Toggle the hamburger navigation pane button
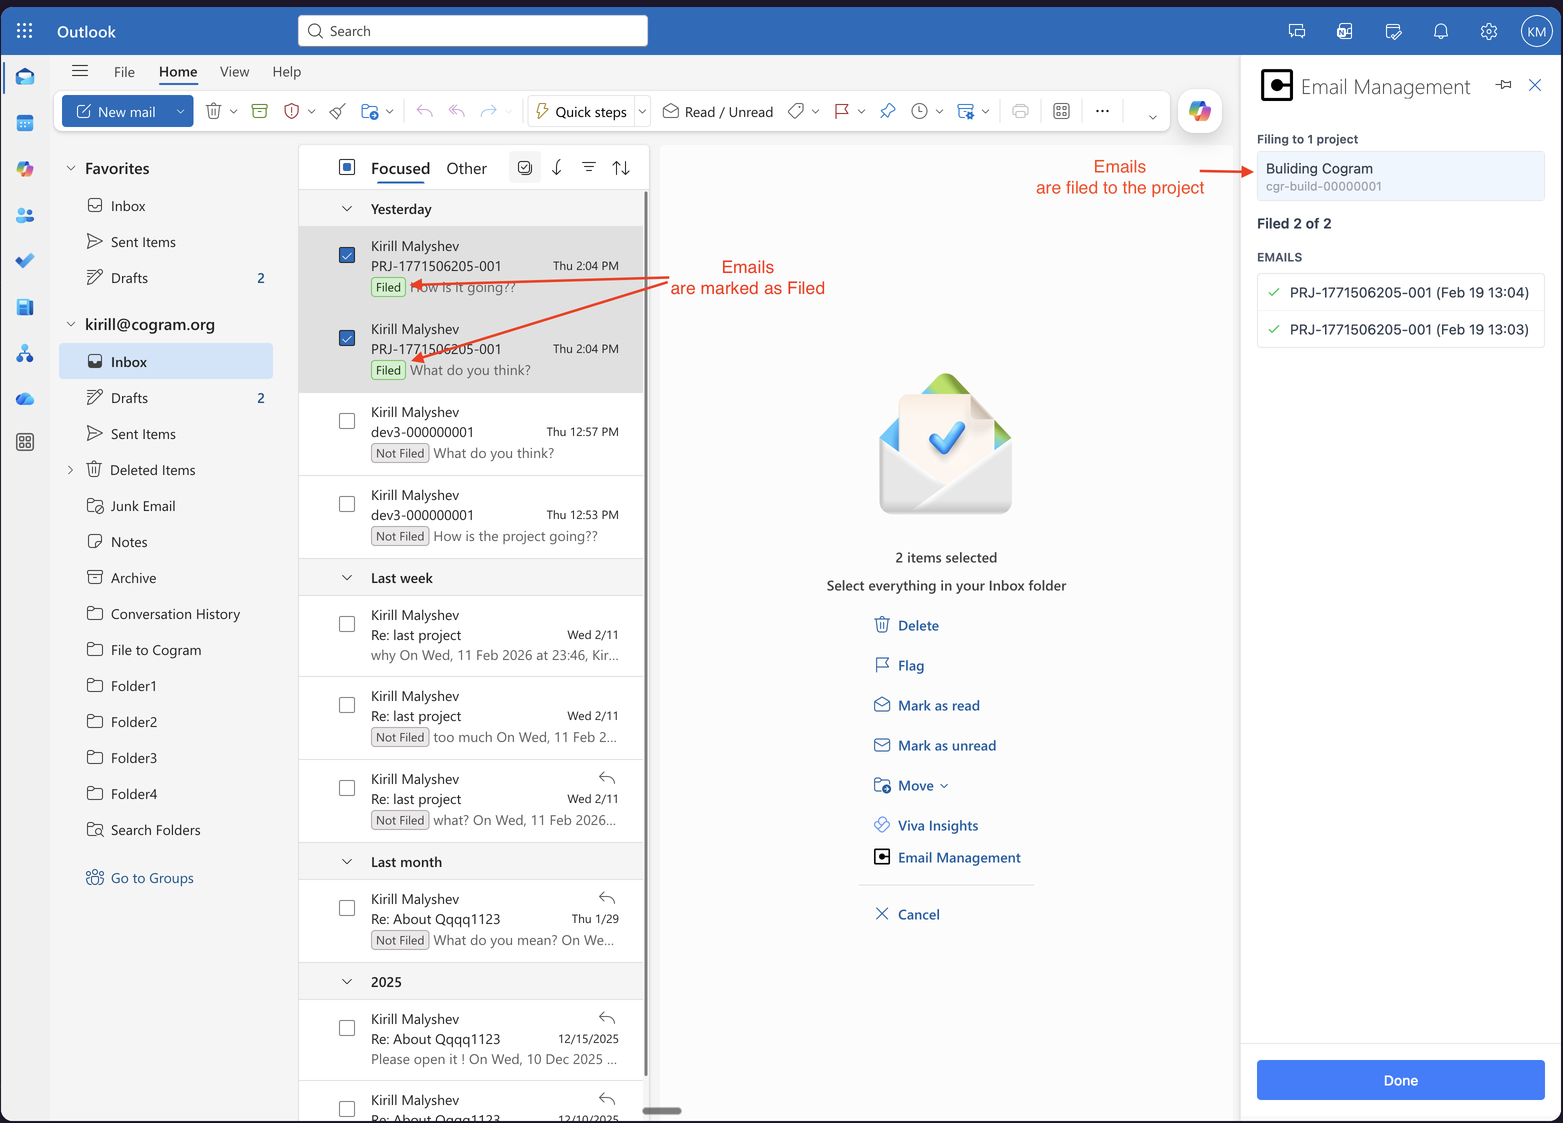 80,71
